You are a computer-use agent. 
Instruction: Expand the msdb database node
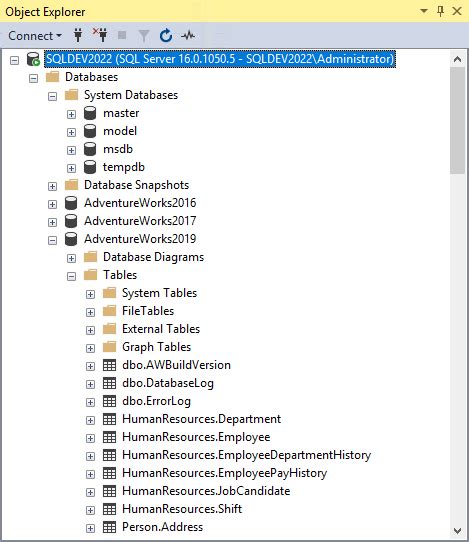72,150
